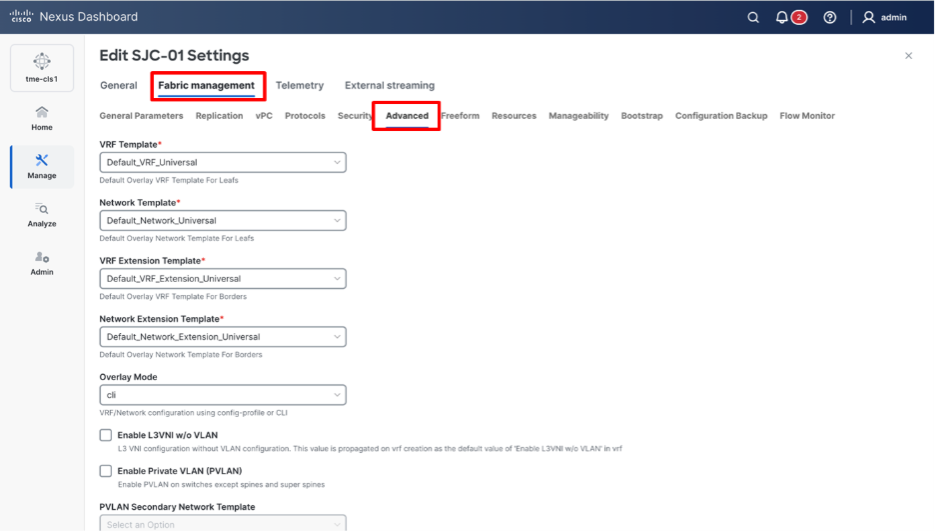Image resolution: width=936 pixels, height=532 pixels.
Task: Open PVLAN Secondary Network Template dropdown
Action: click(223, 523)
